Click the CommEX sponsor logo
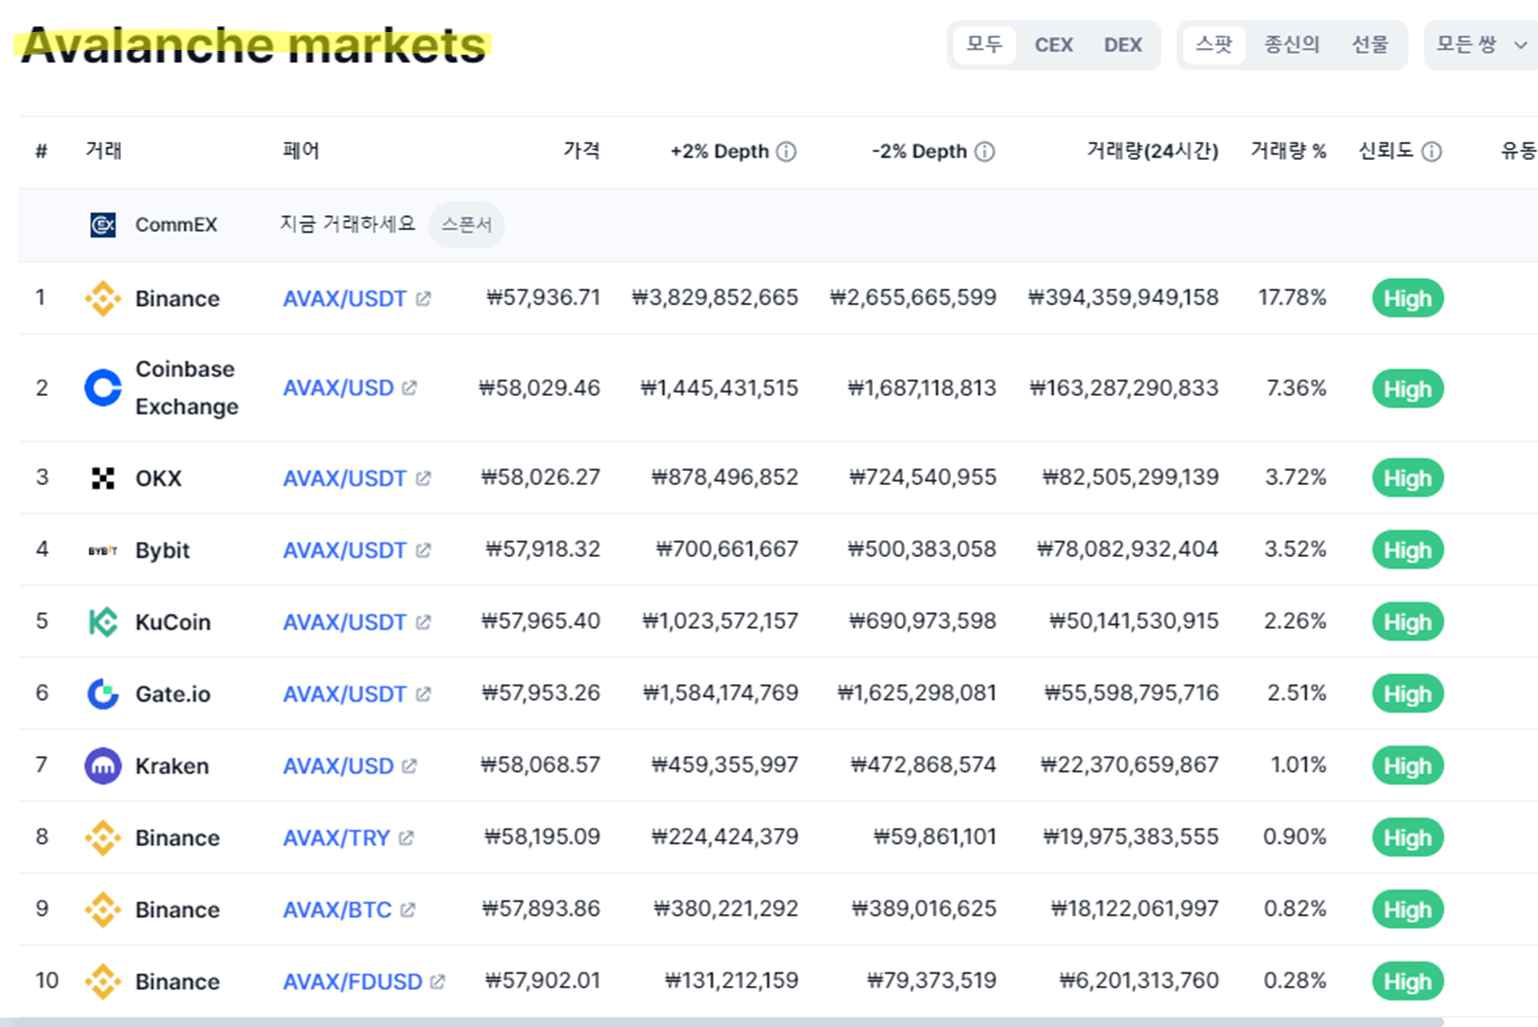Image resolution: width=1538 pixels, height=1027 pixels. tap(103, 224)
